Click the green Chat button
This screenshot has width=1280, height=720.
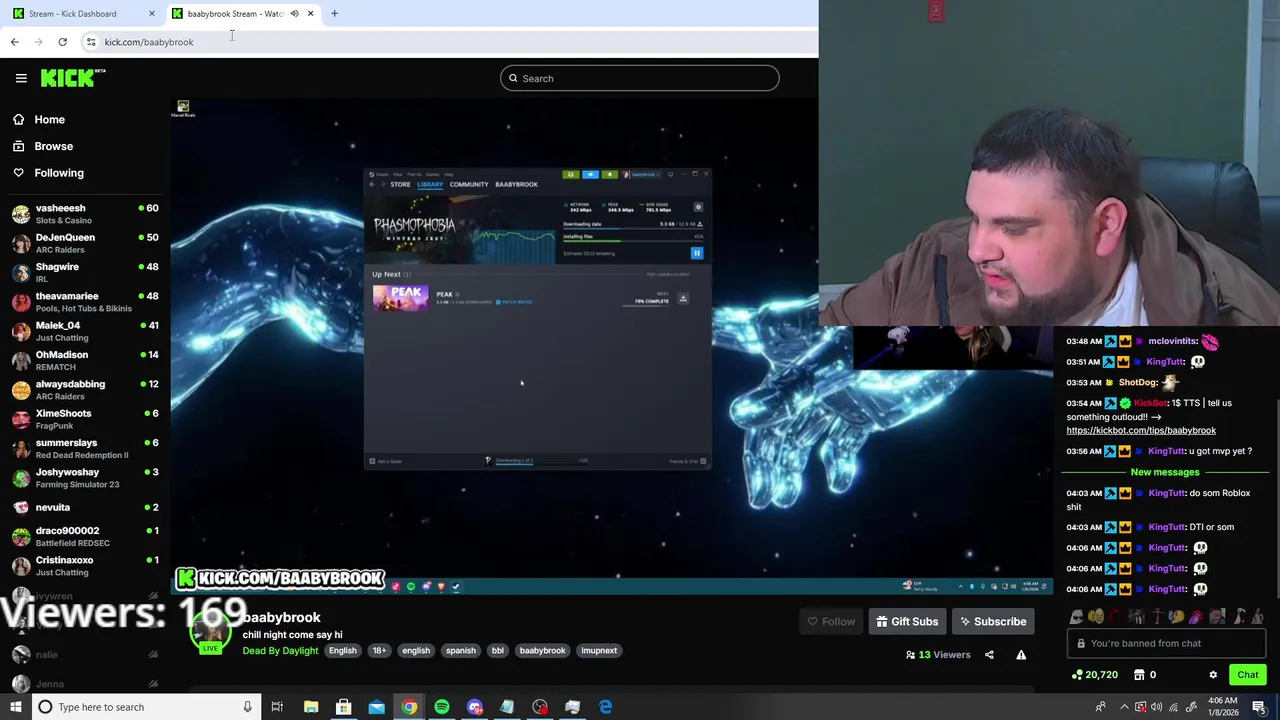1248,675
